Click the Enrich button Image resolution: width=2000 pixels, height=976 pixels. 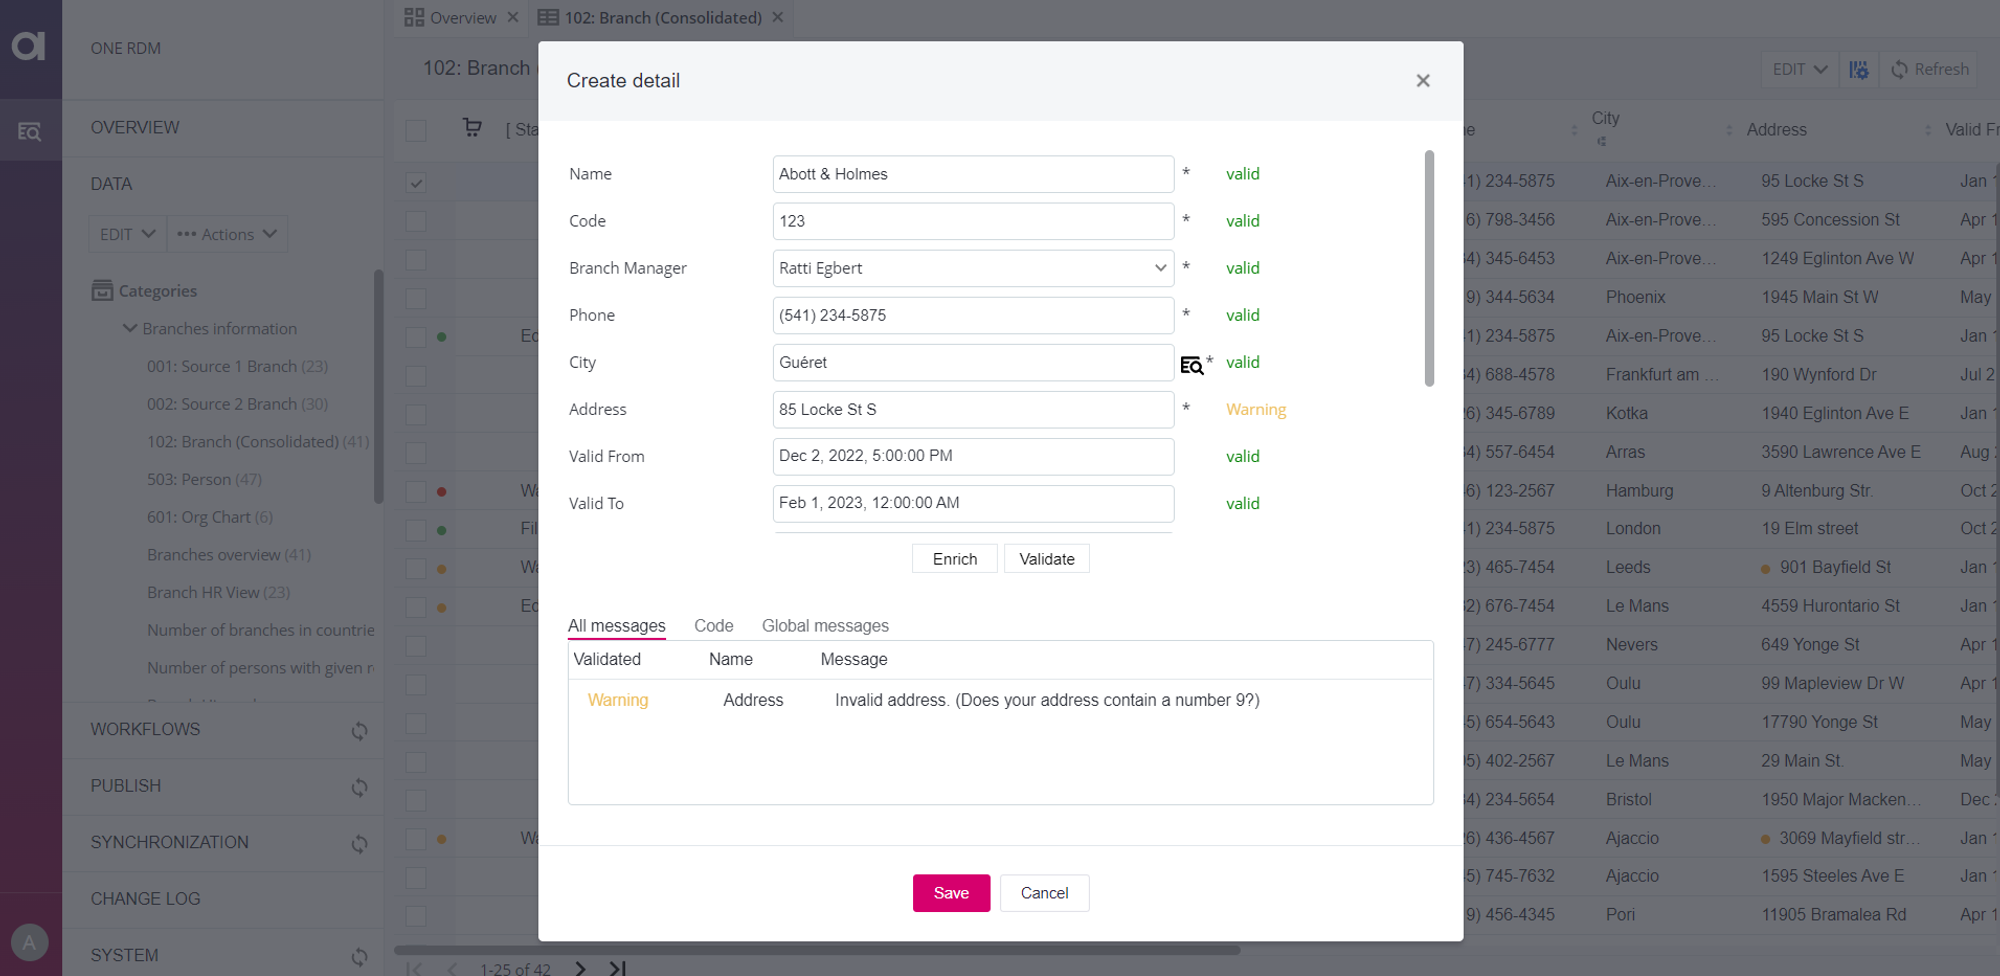coord(955,559)
